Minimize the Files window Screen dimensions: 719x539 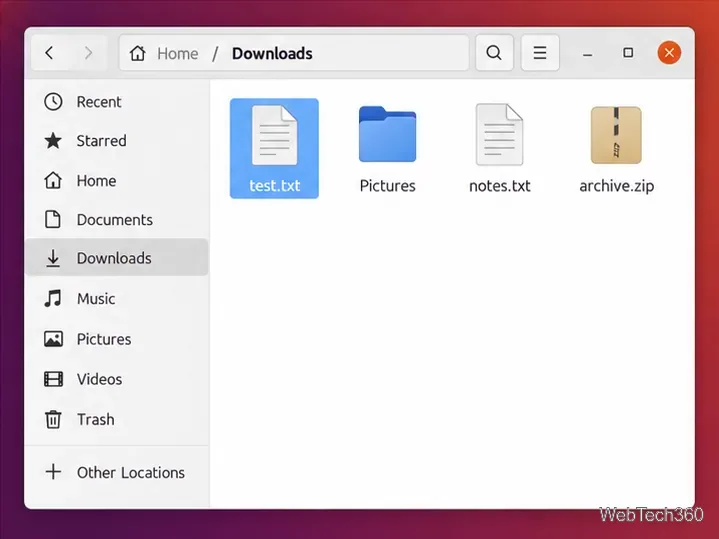587,54
